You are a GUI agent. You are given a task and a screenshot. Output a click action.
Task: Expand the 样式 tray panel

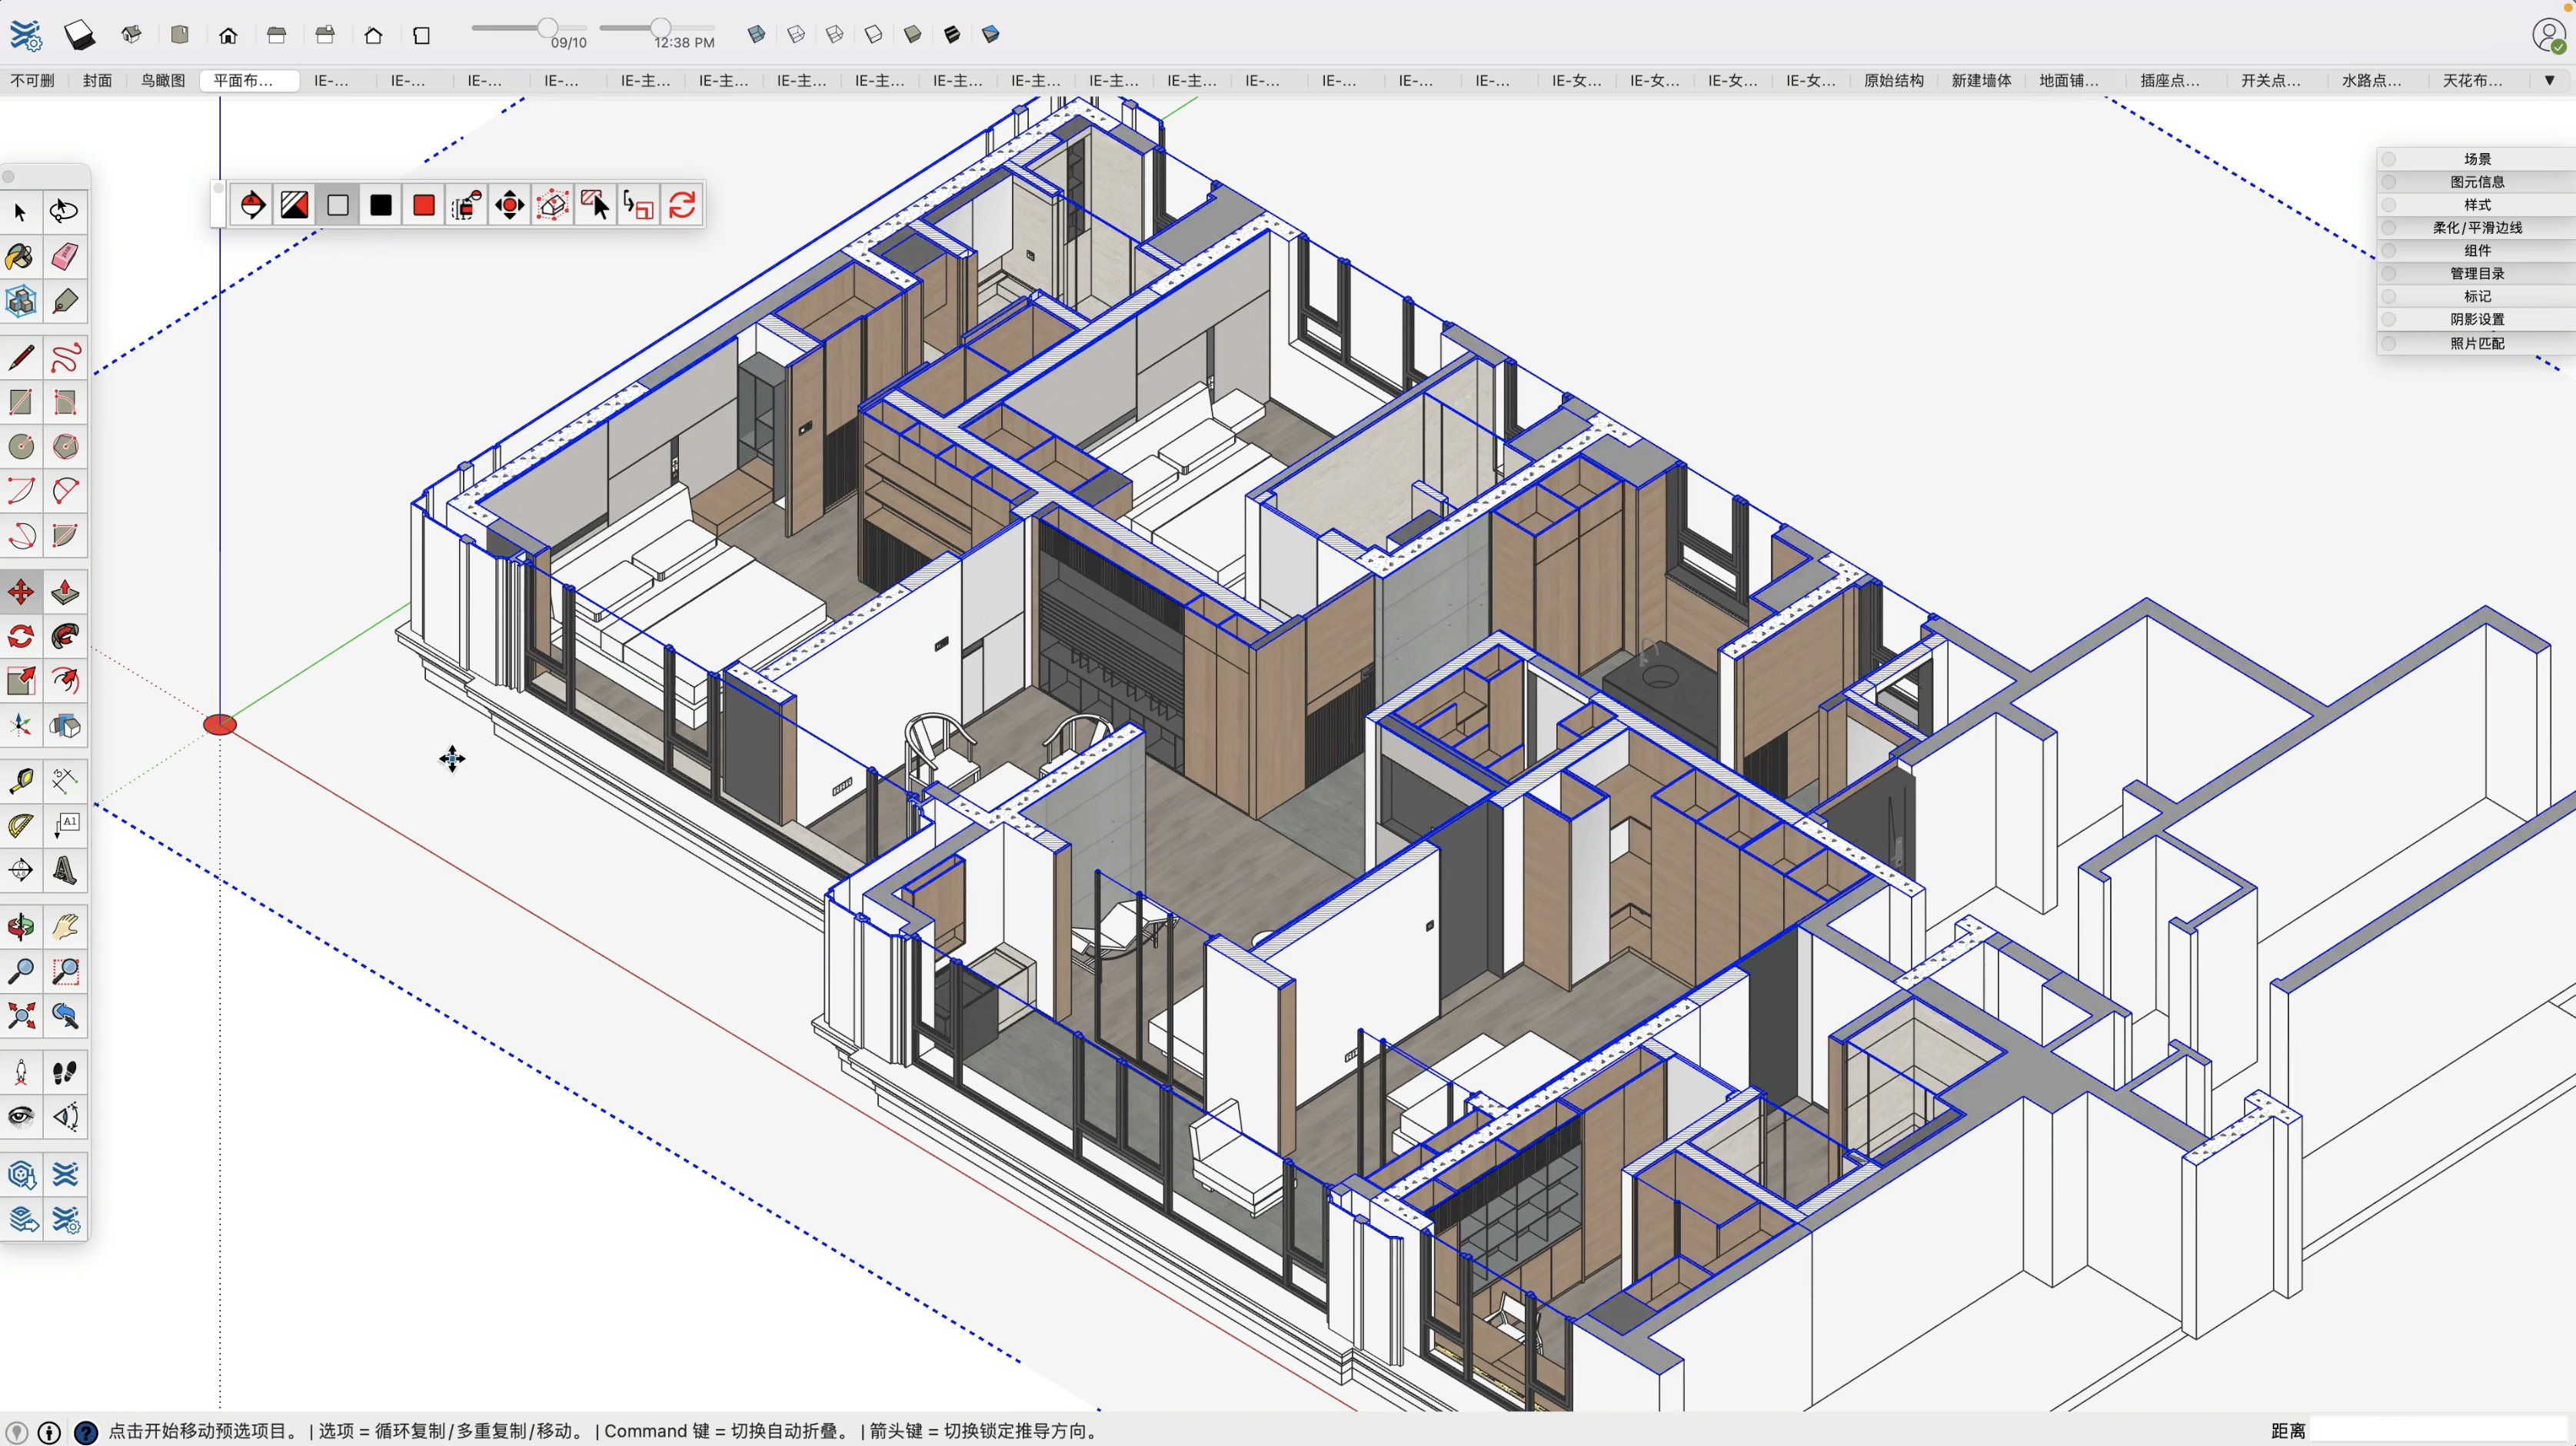(2476, 205)
